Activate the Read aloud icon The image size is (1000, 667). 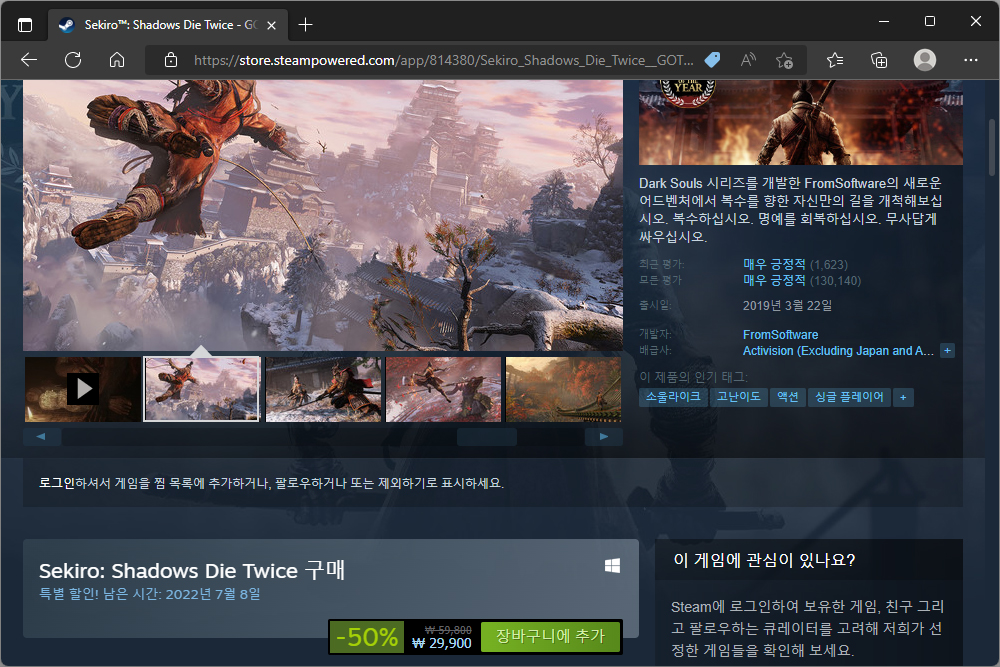pyautogui.click(x=748, y=60)
